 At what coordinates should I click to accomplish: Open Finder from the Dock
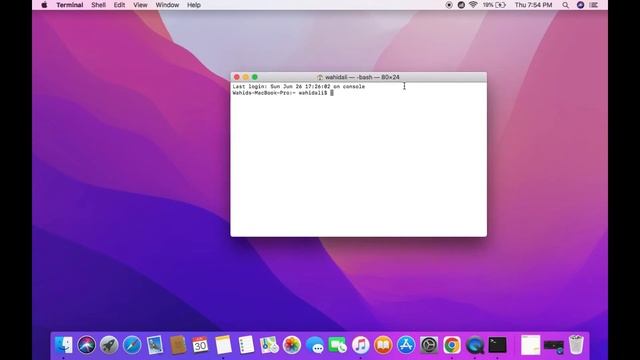[x=64, y=345]
